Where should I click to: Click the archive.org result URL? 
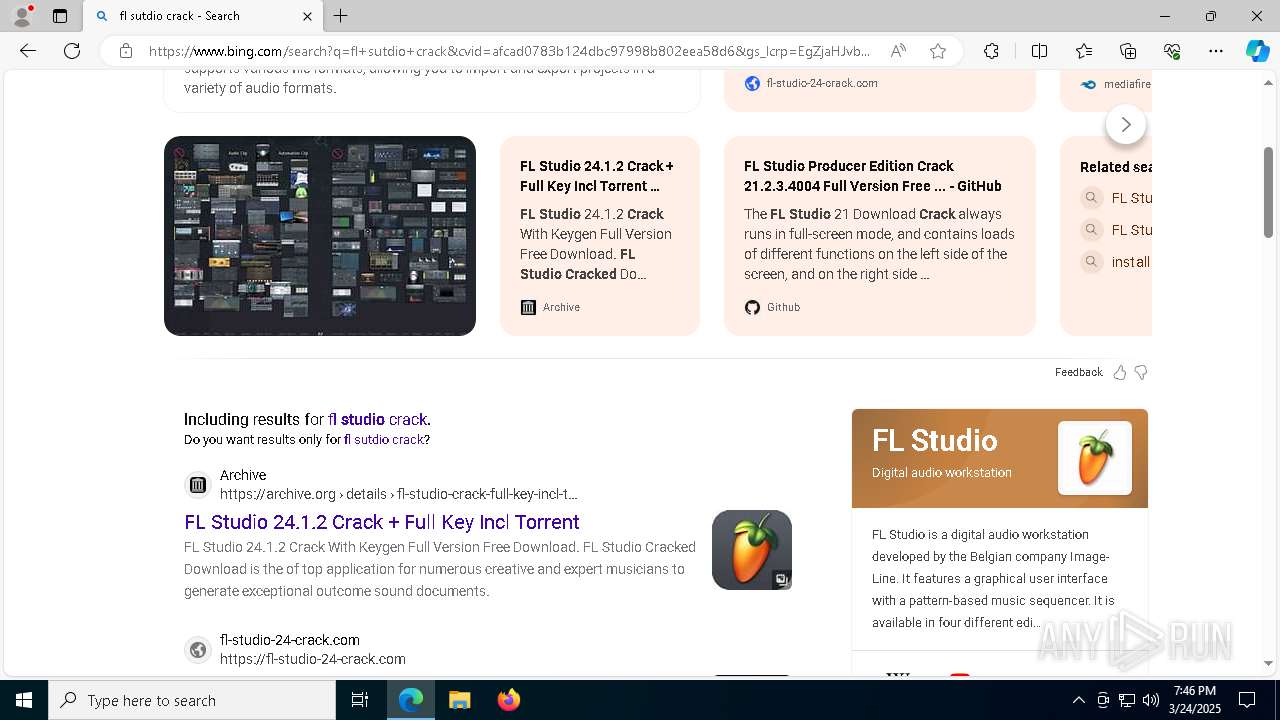point(399,494)
